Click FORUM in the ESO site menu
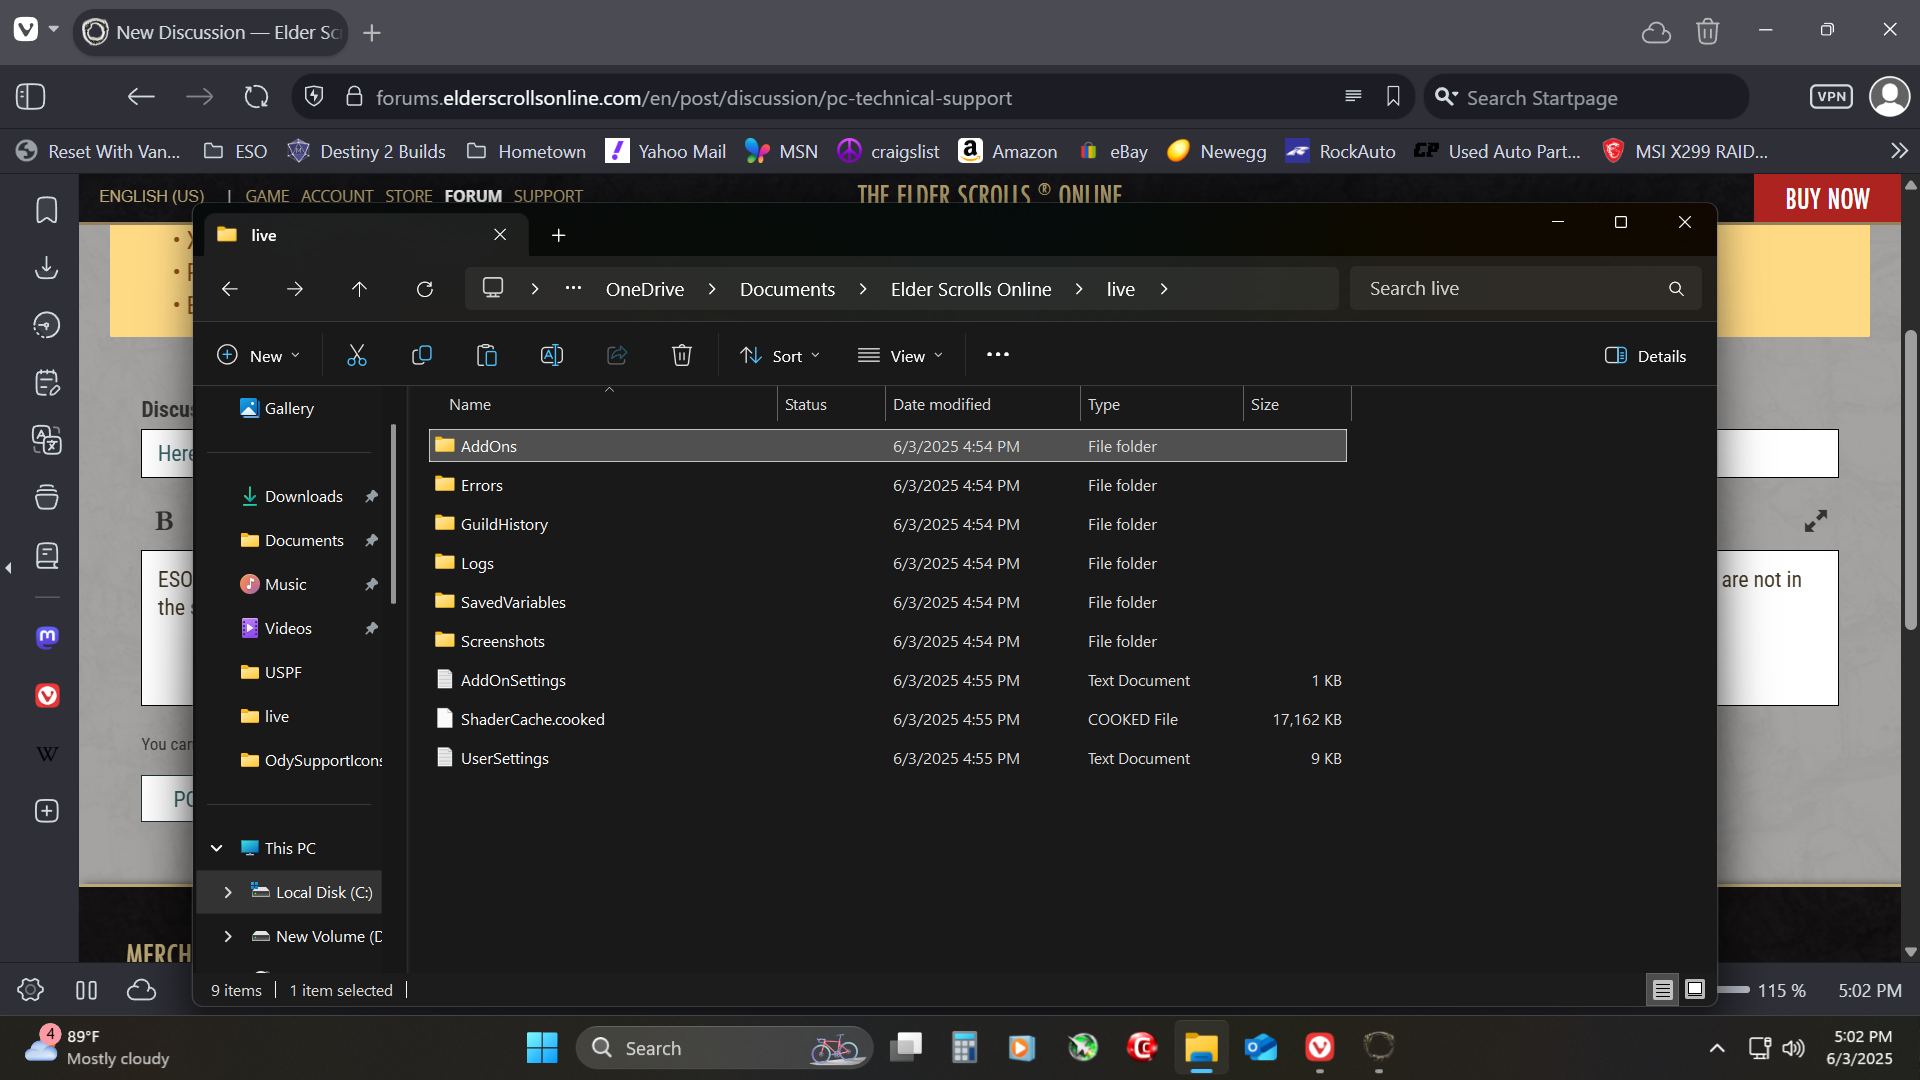Image resolution: width=1920 pixels, height=1080 pixels. click(x=473, y=196)
